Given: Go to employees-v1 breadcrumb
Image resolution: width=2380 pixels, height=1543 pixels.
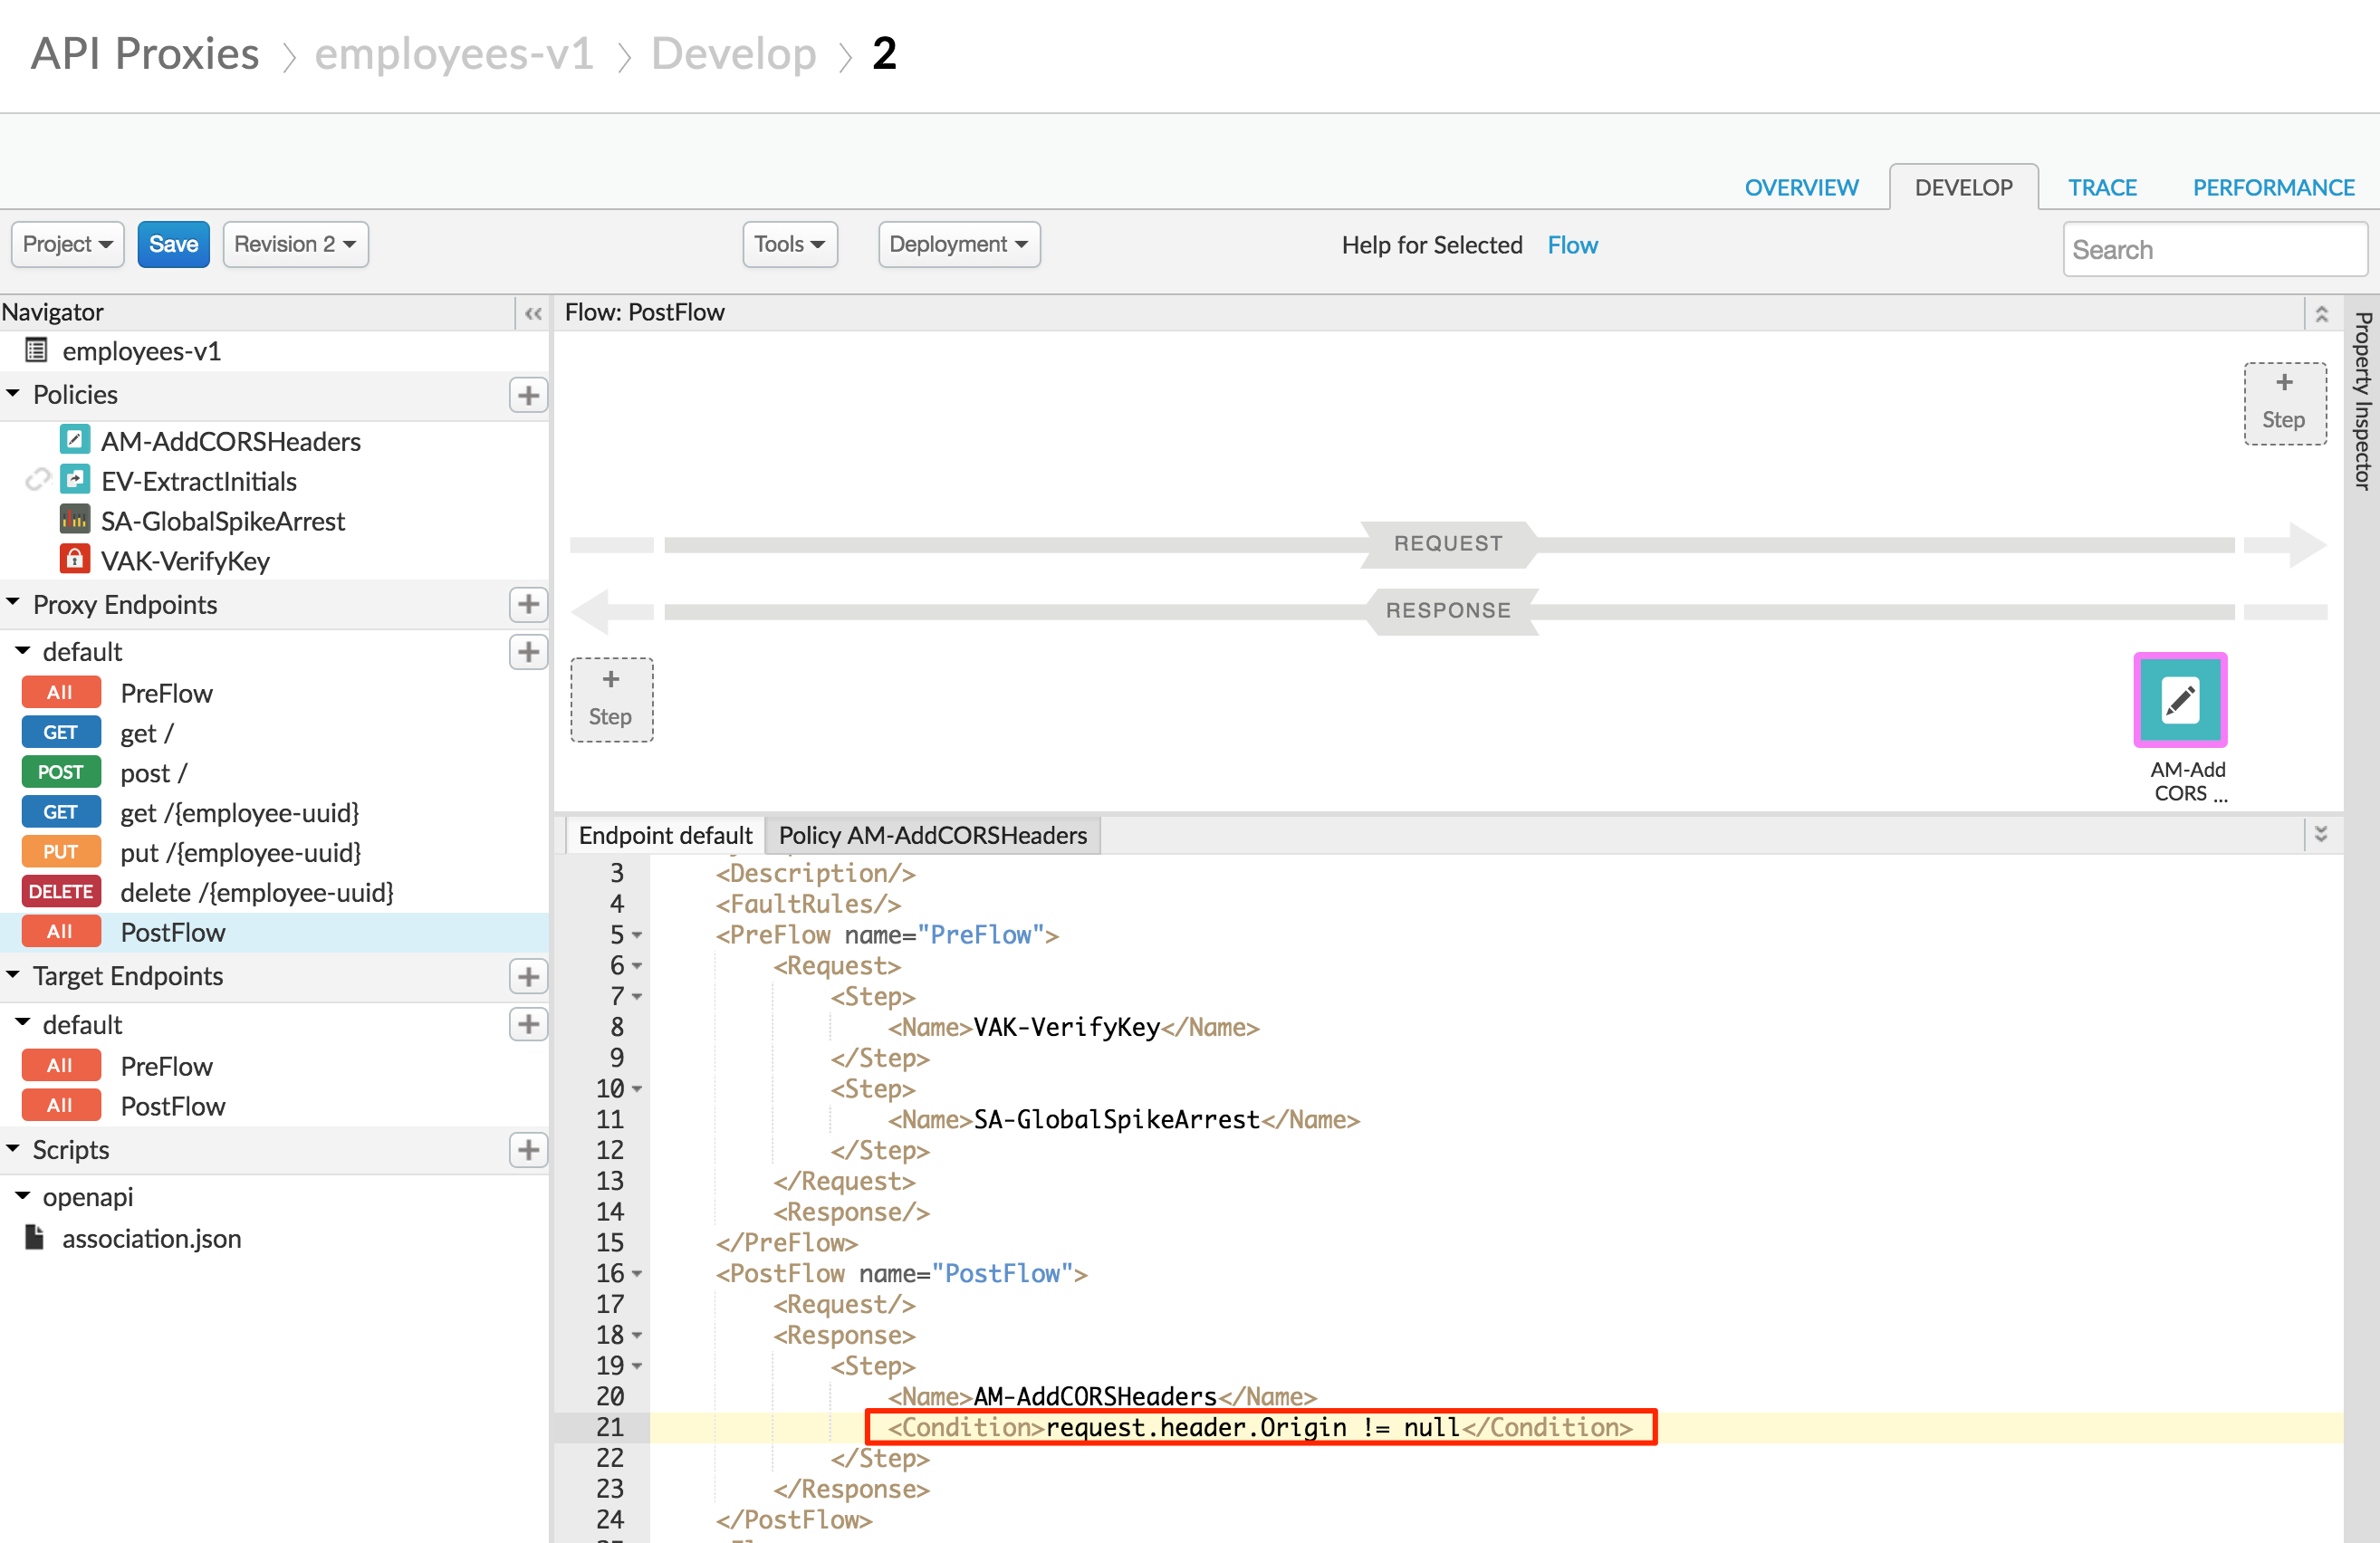Looking at the screenshot, I should click(x=454, y=54).
